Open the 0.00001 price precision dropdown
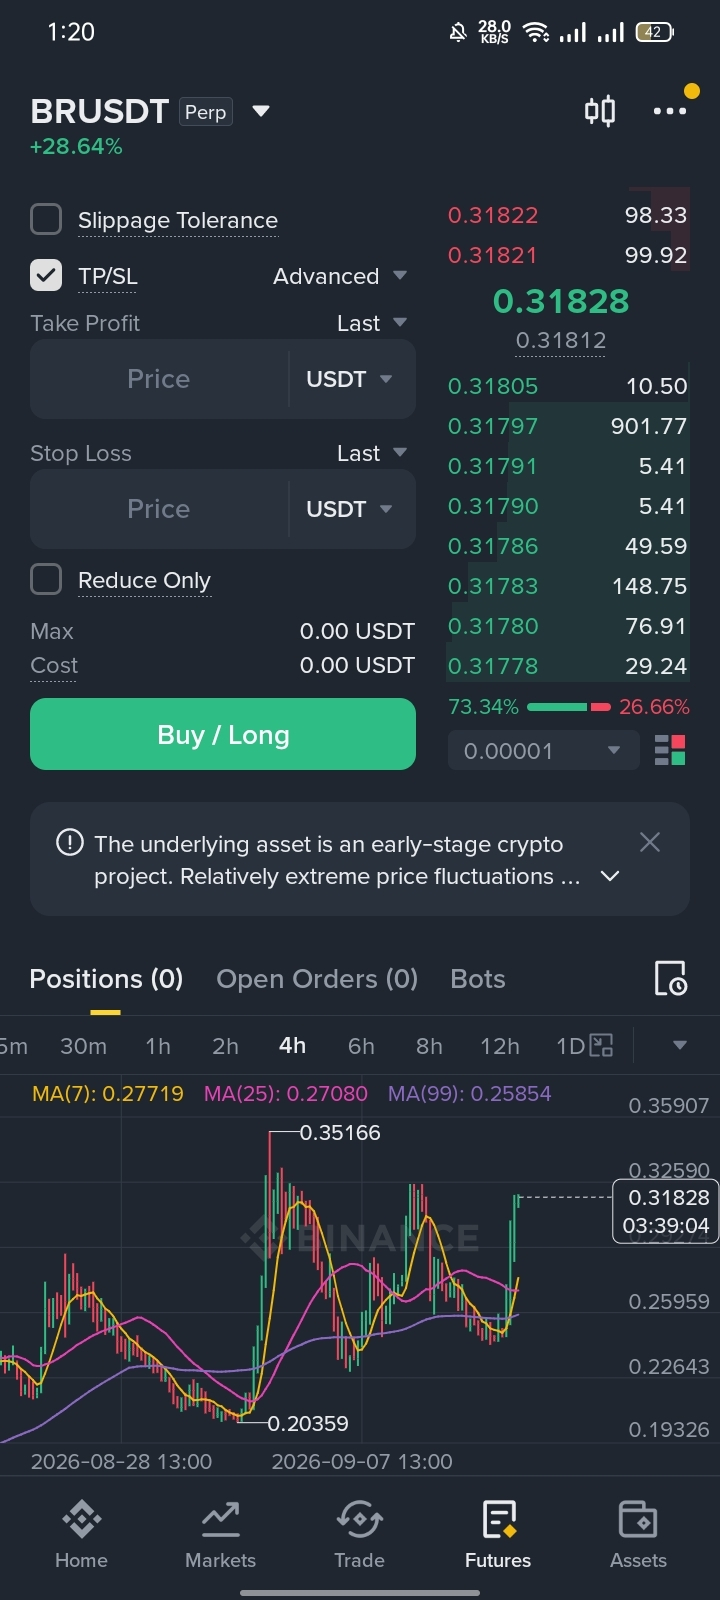Image resolution: width=720 pixels, height=1600 pixels. tap(543, 751)
